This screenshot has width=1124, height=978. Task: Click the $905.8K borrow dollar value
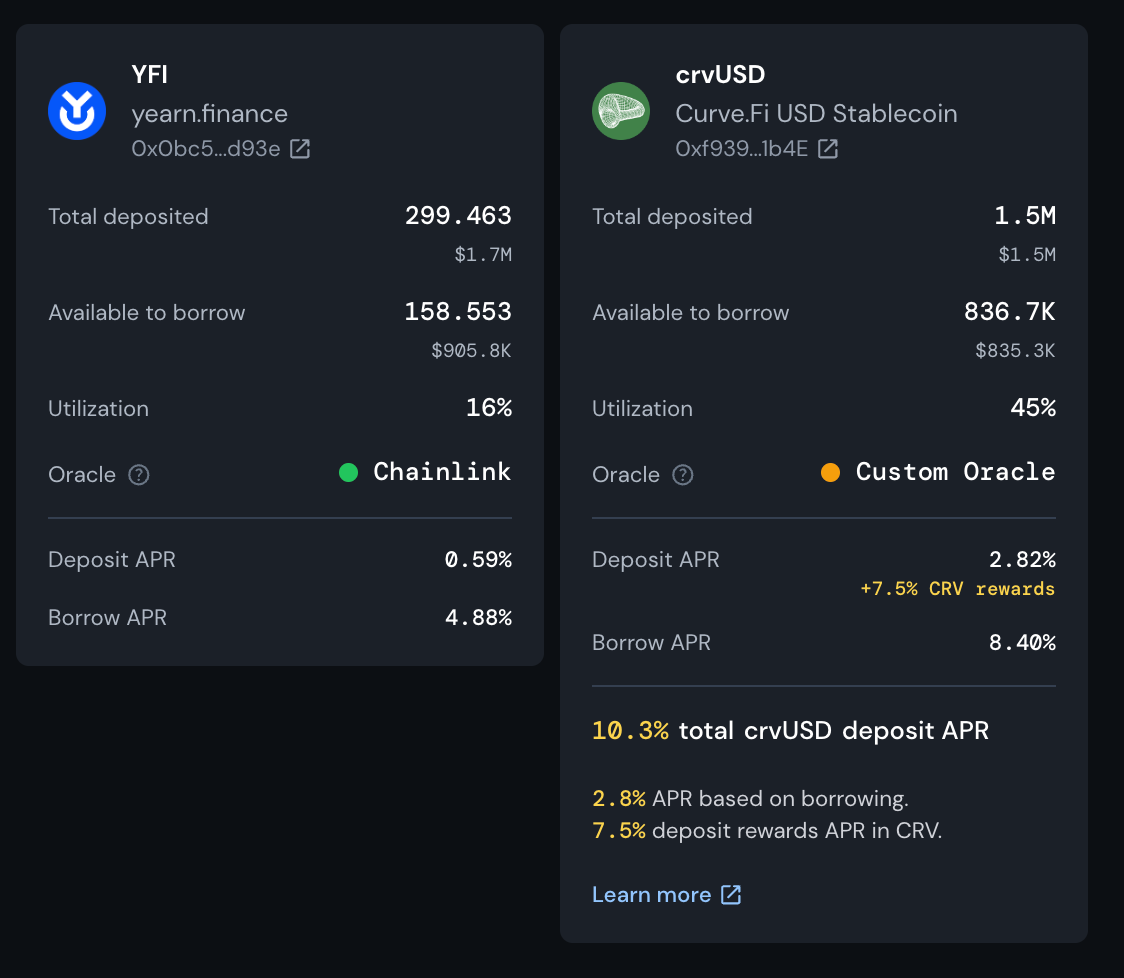pyautogui.click(x=471, y=351)
